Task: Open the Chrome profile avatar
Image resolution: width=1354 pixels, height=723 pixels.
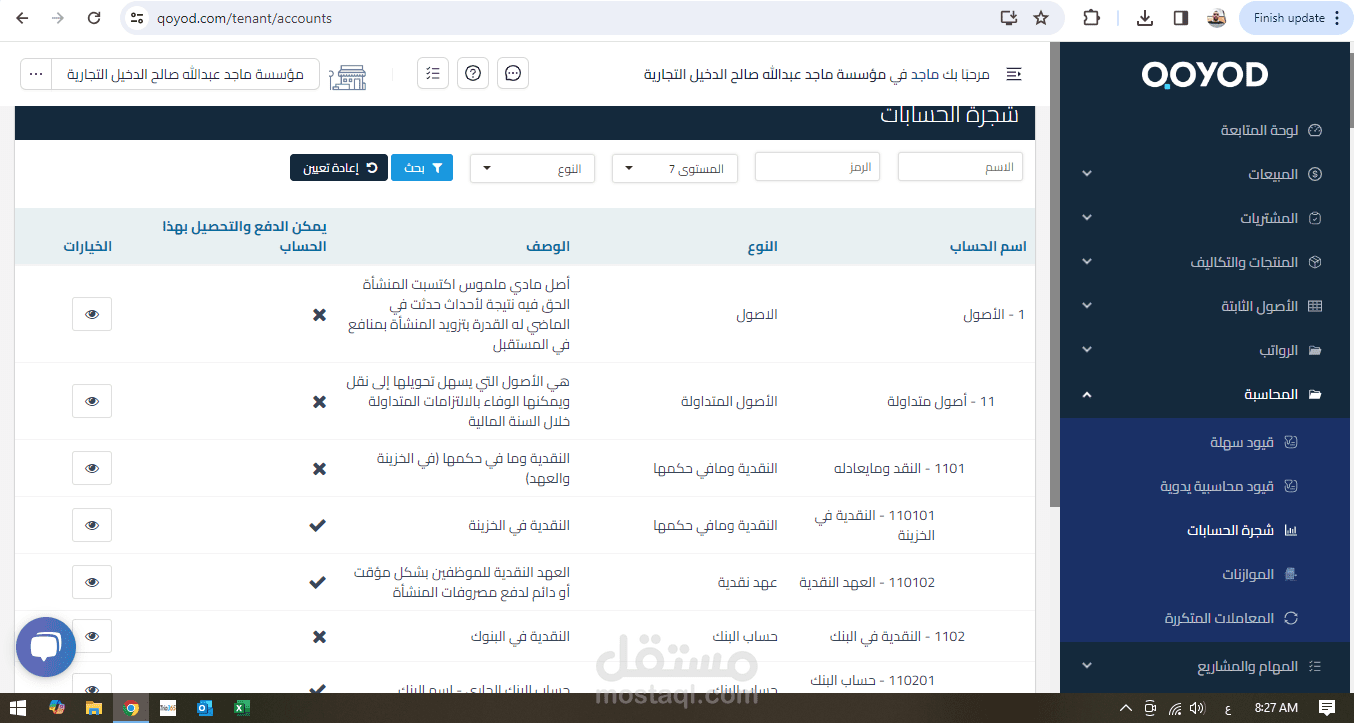Action: click(1216, 18)
